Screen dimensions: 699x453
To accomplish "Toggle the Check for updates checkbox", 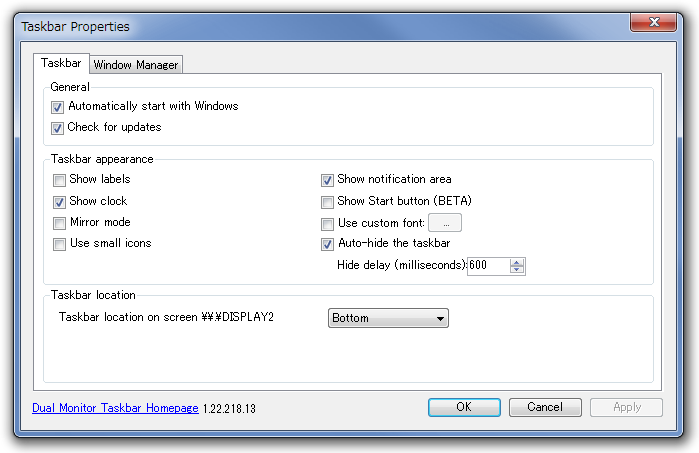I will tap(57, 128).
